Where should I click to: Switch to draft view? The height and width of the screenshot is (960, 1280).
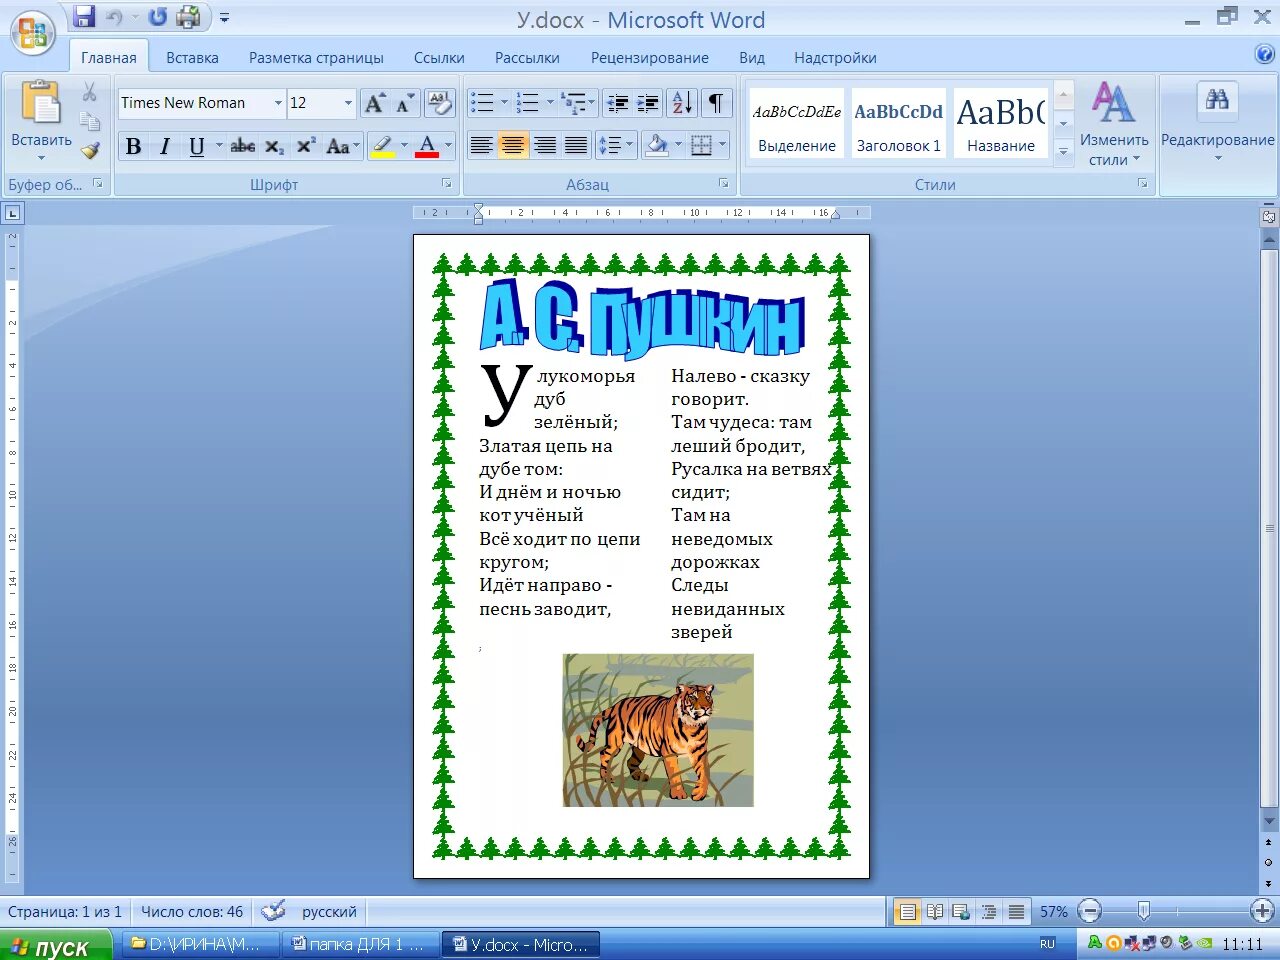1016,912
